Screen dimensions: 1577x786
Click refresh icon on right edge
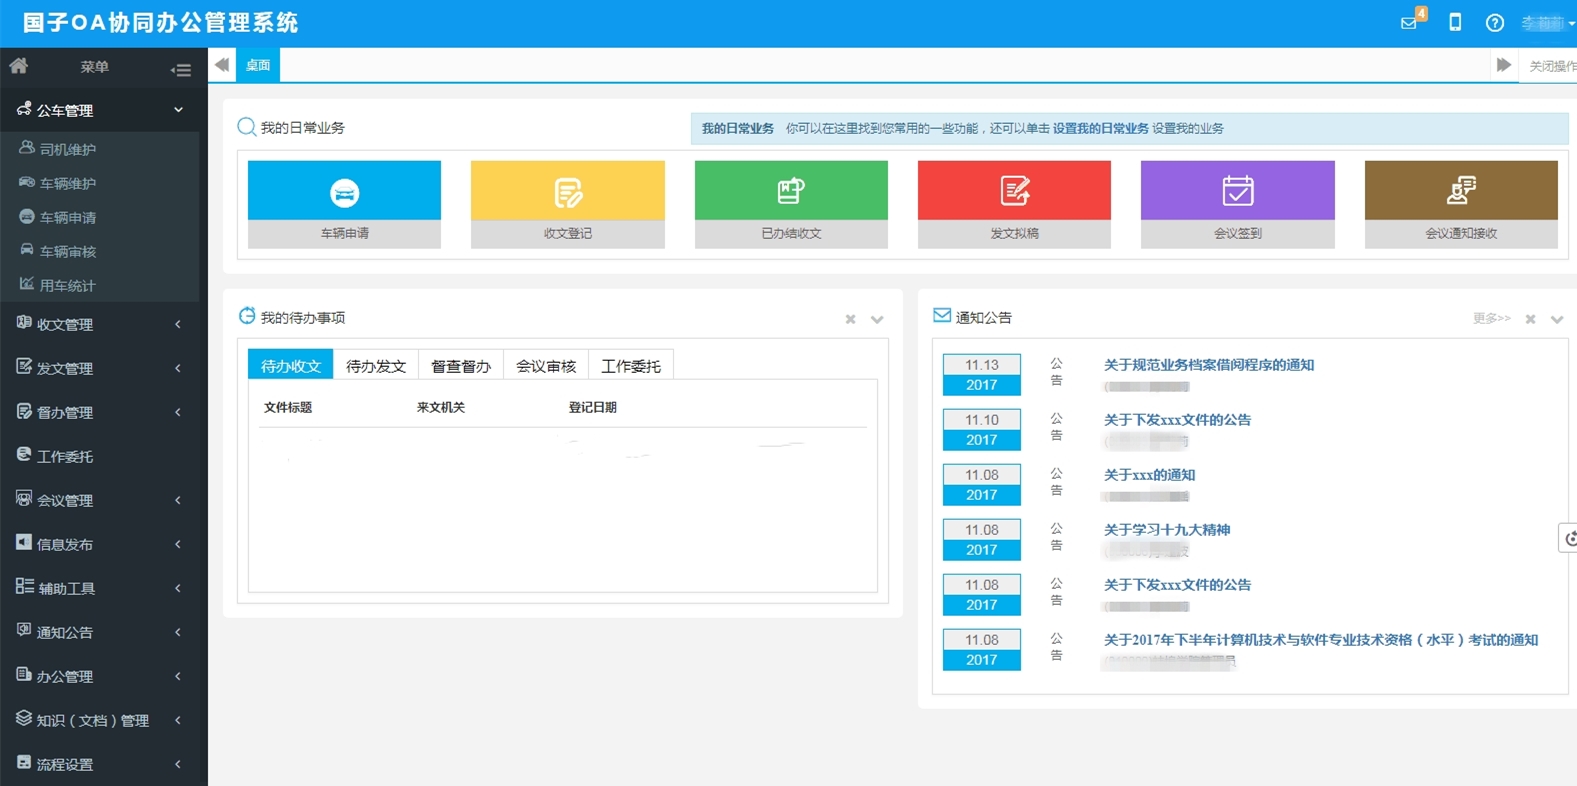pos(1569,538)
